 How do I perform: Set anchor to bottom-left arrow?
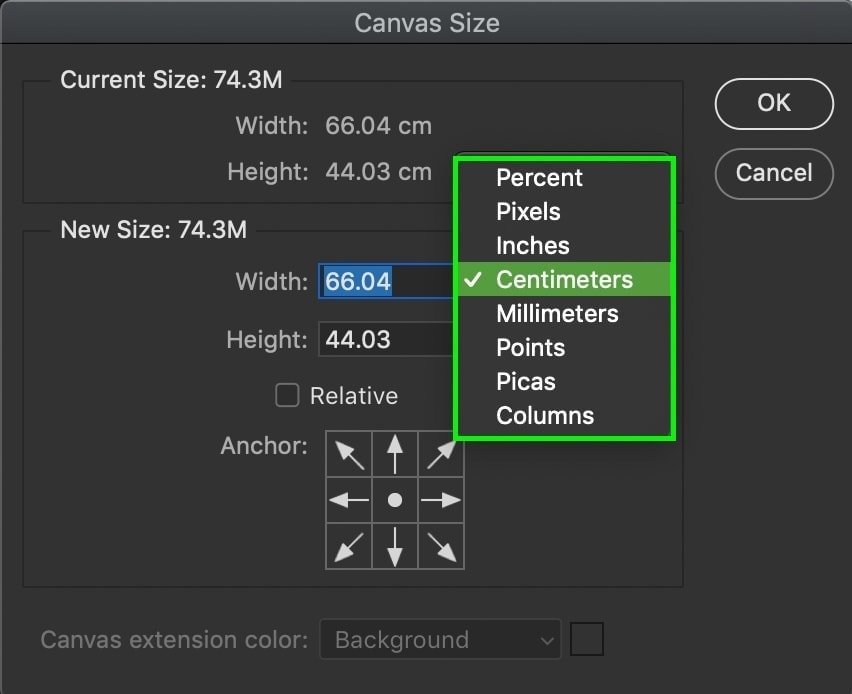tap(349, 546)
